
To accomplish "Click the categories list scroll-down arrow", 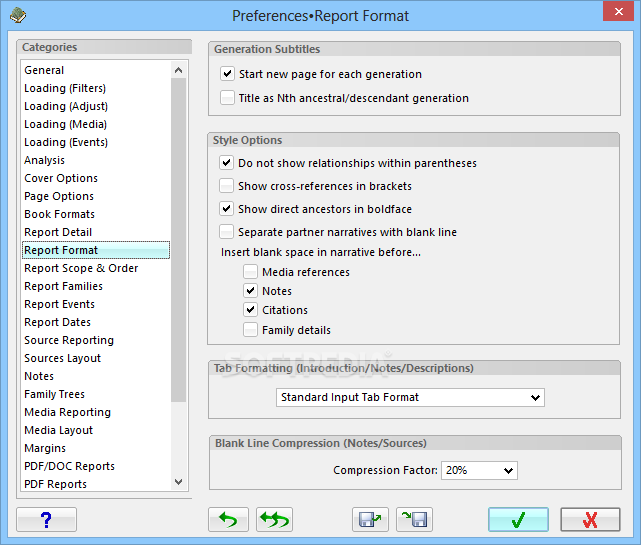I will [178, 482].
